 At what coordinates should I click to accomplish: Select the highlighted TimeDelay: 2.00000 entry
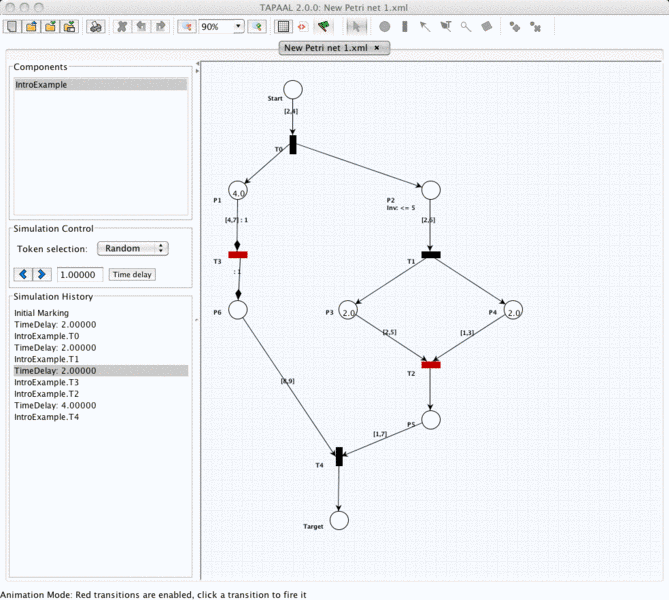(101, 370)
